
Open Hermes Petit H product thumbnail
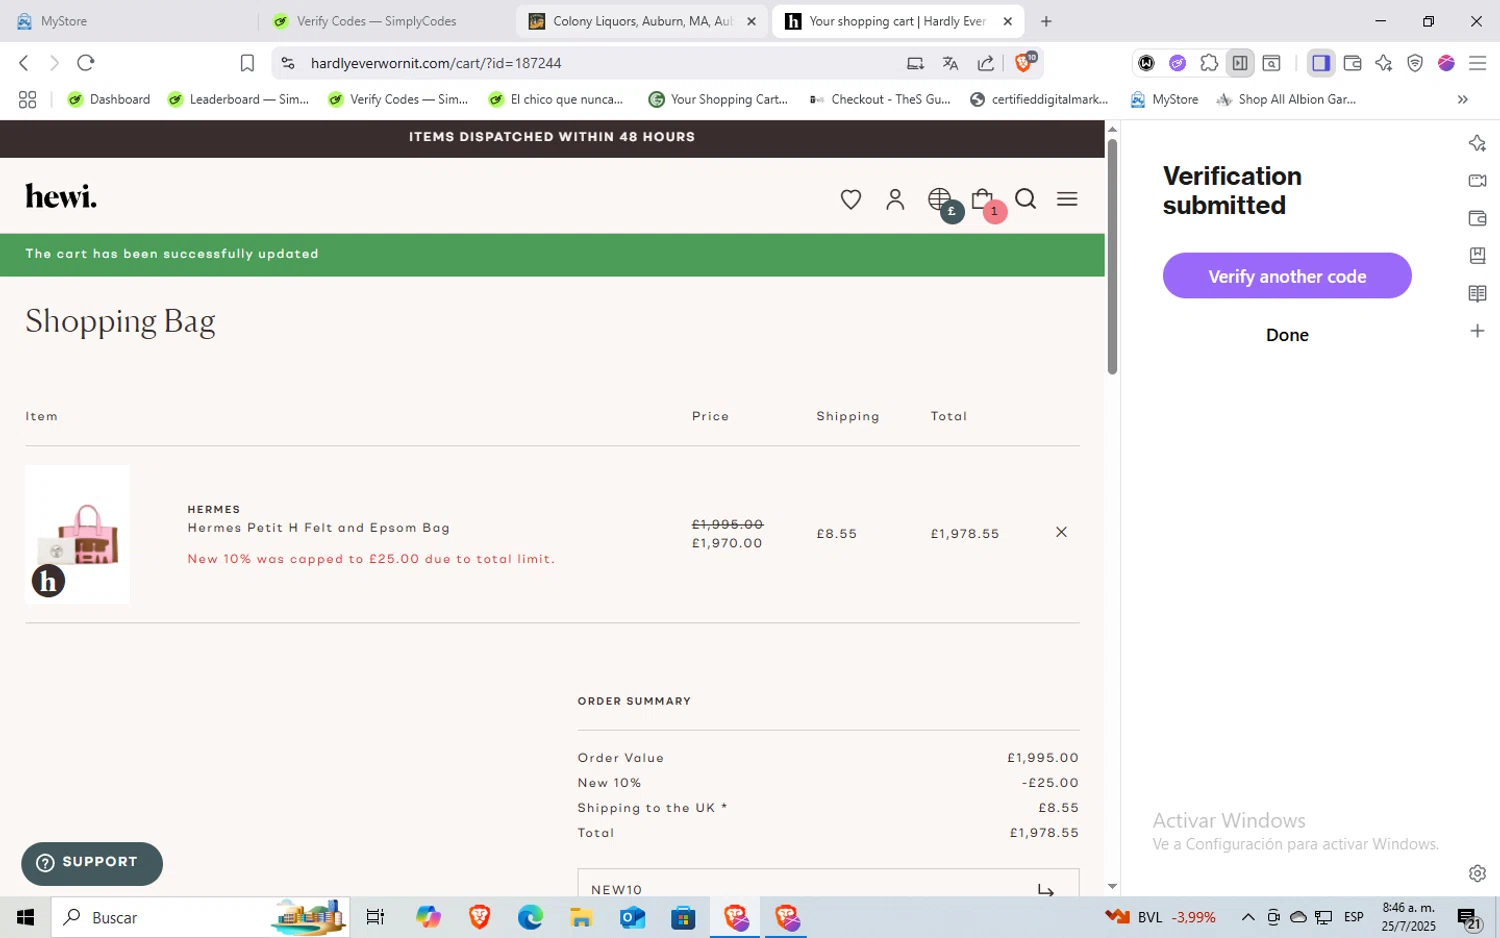[77, 534]
